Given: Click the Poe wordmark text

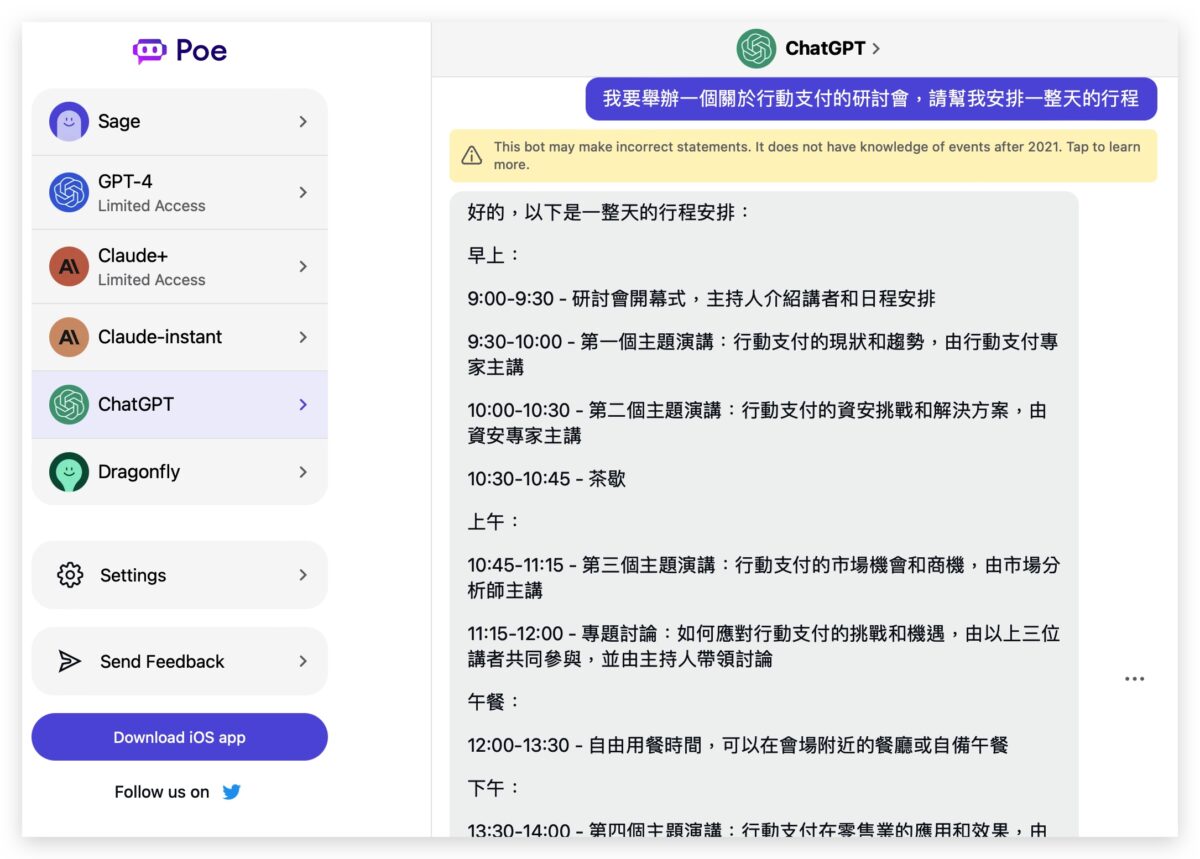Looking at the screenshot, I should pos(201,51).
